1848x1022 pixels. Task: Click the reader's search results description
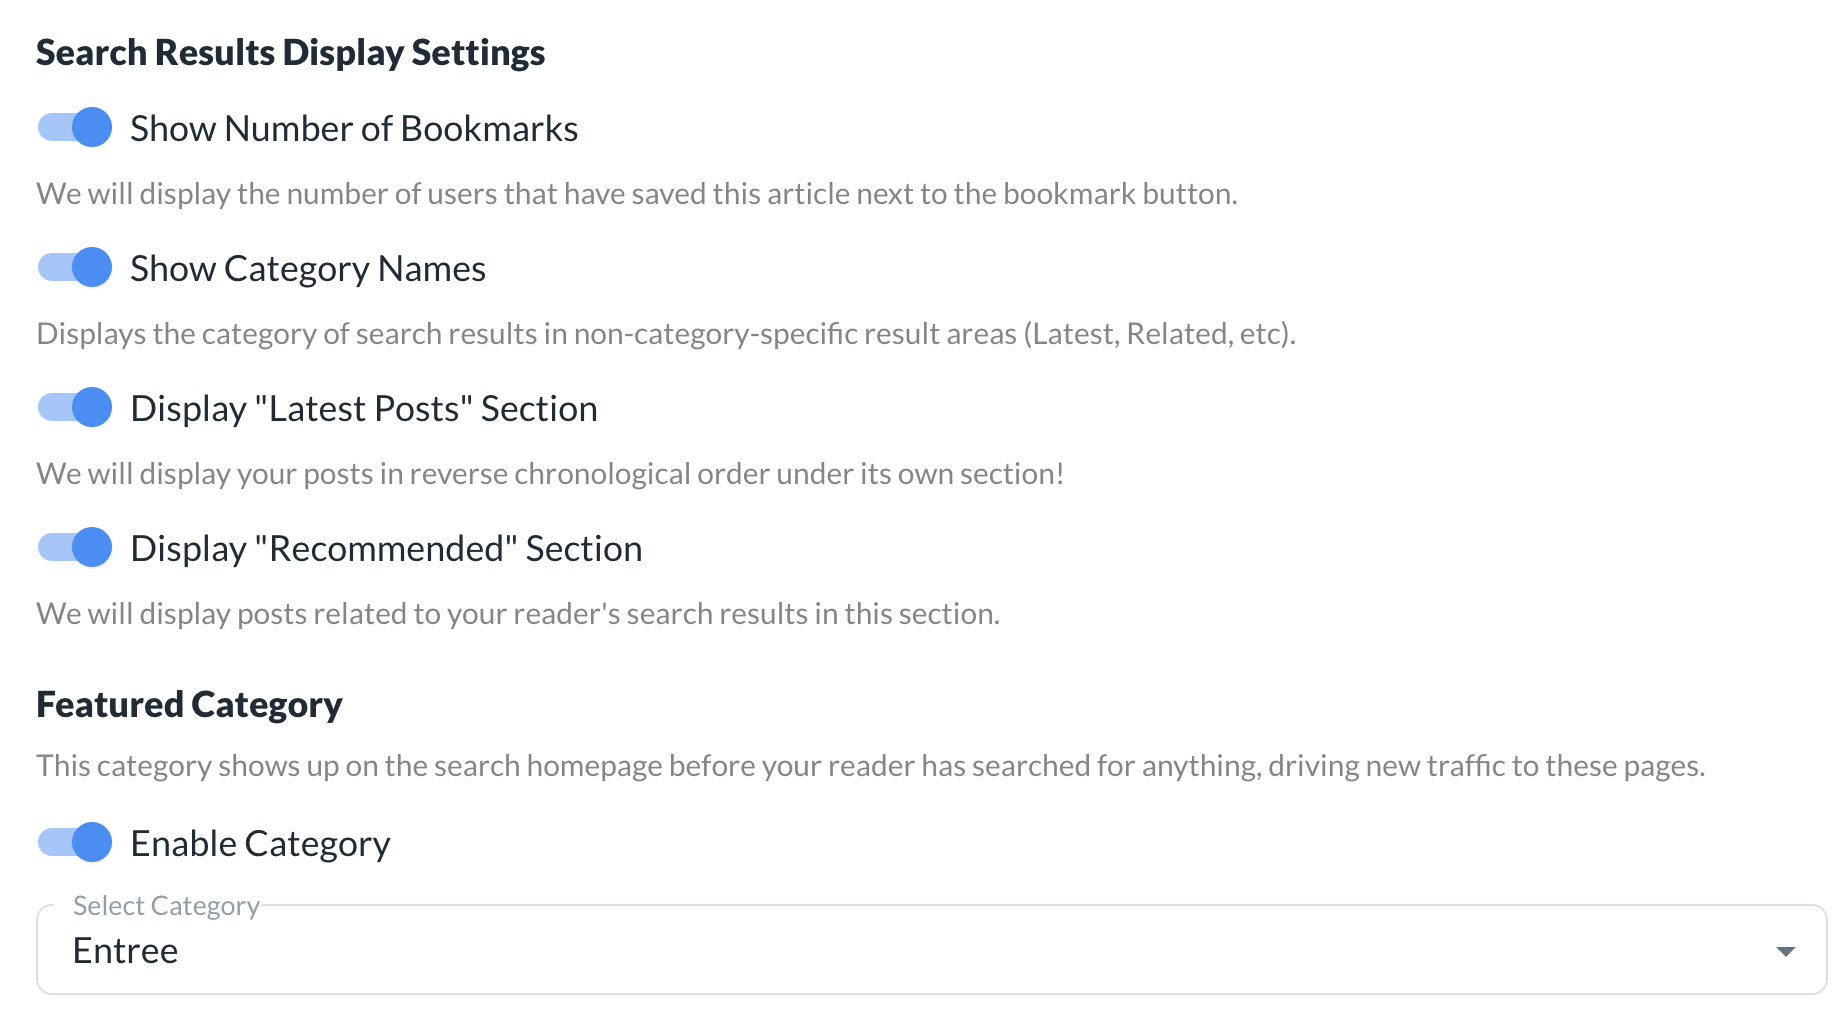[x=518, y=613]
